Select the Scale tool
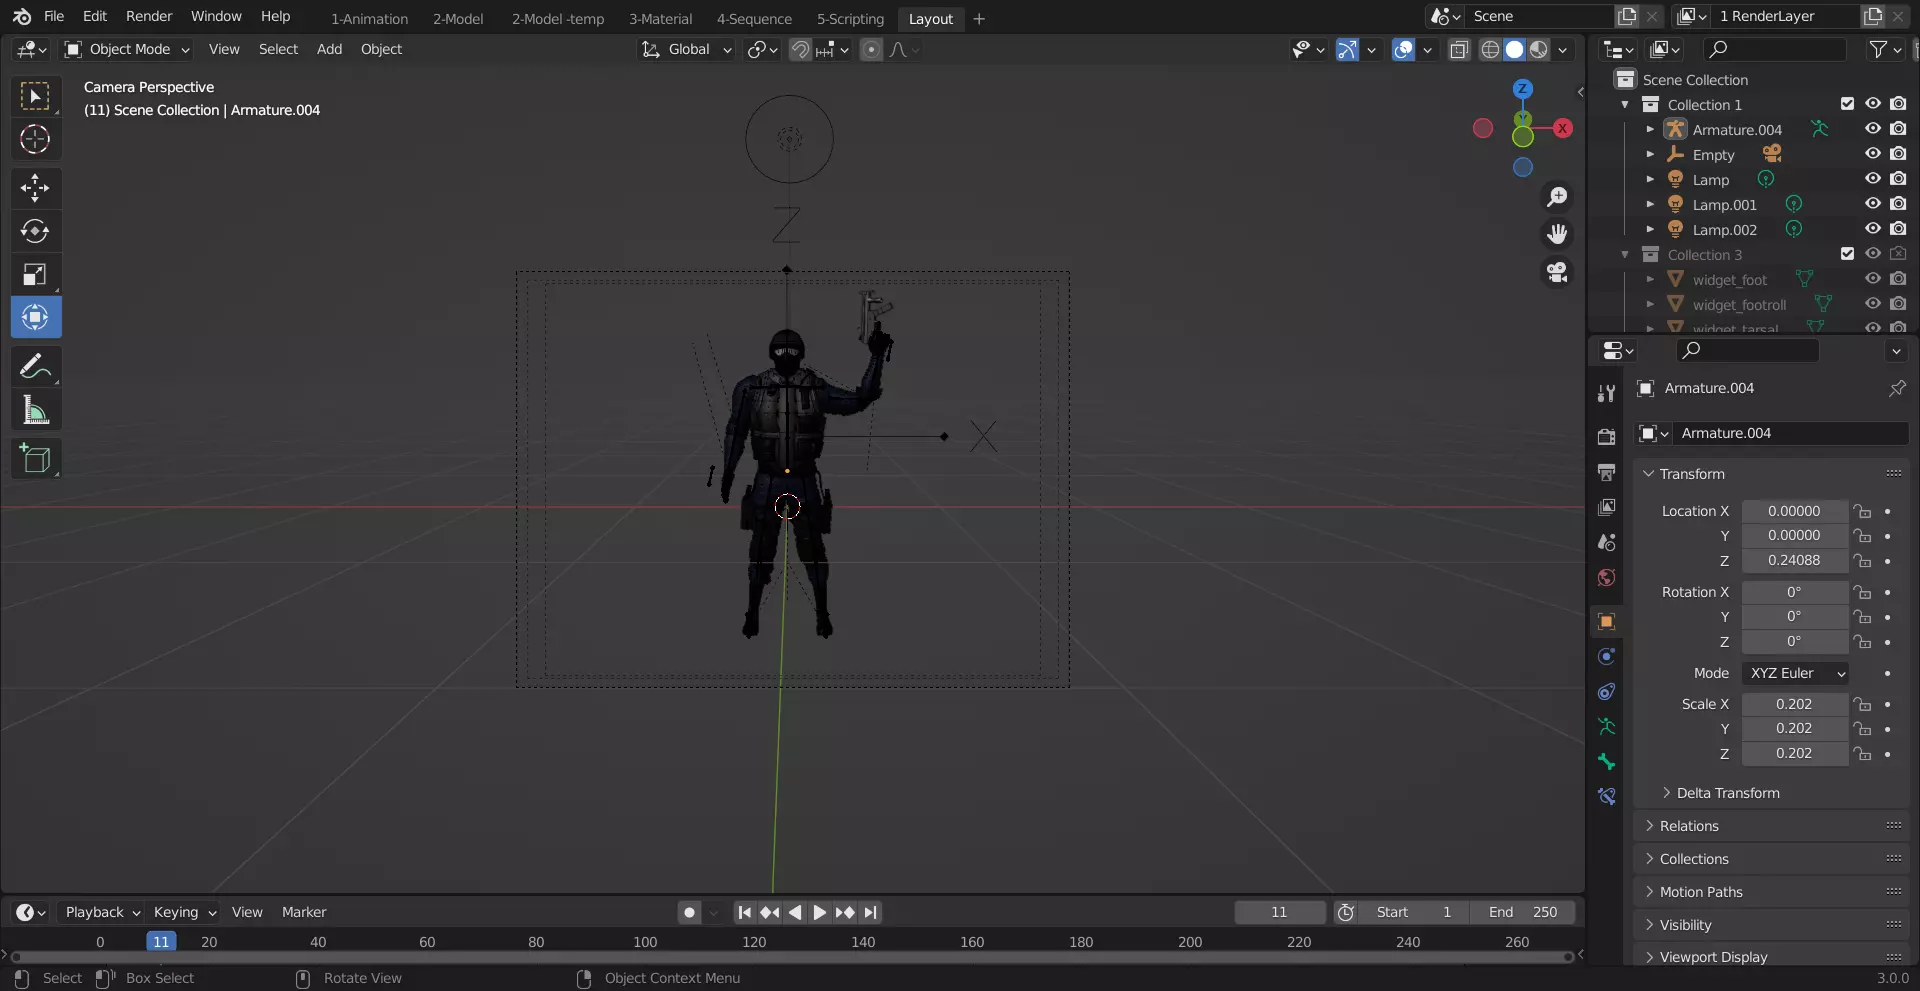 [35, 274]
